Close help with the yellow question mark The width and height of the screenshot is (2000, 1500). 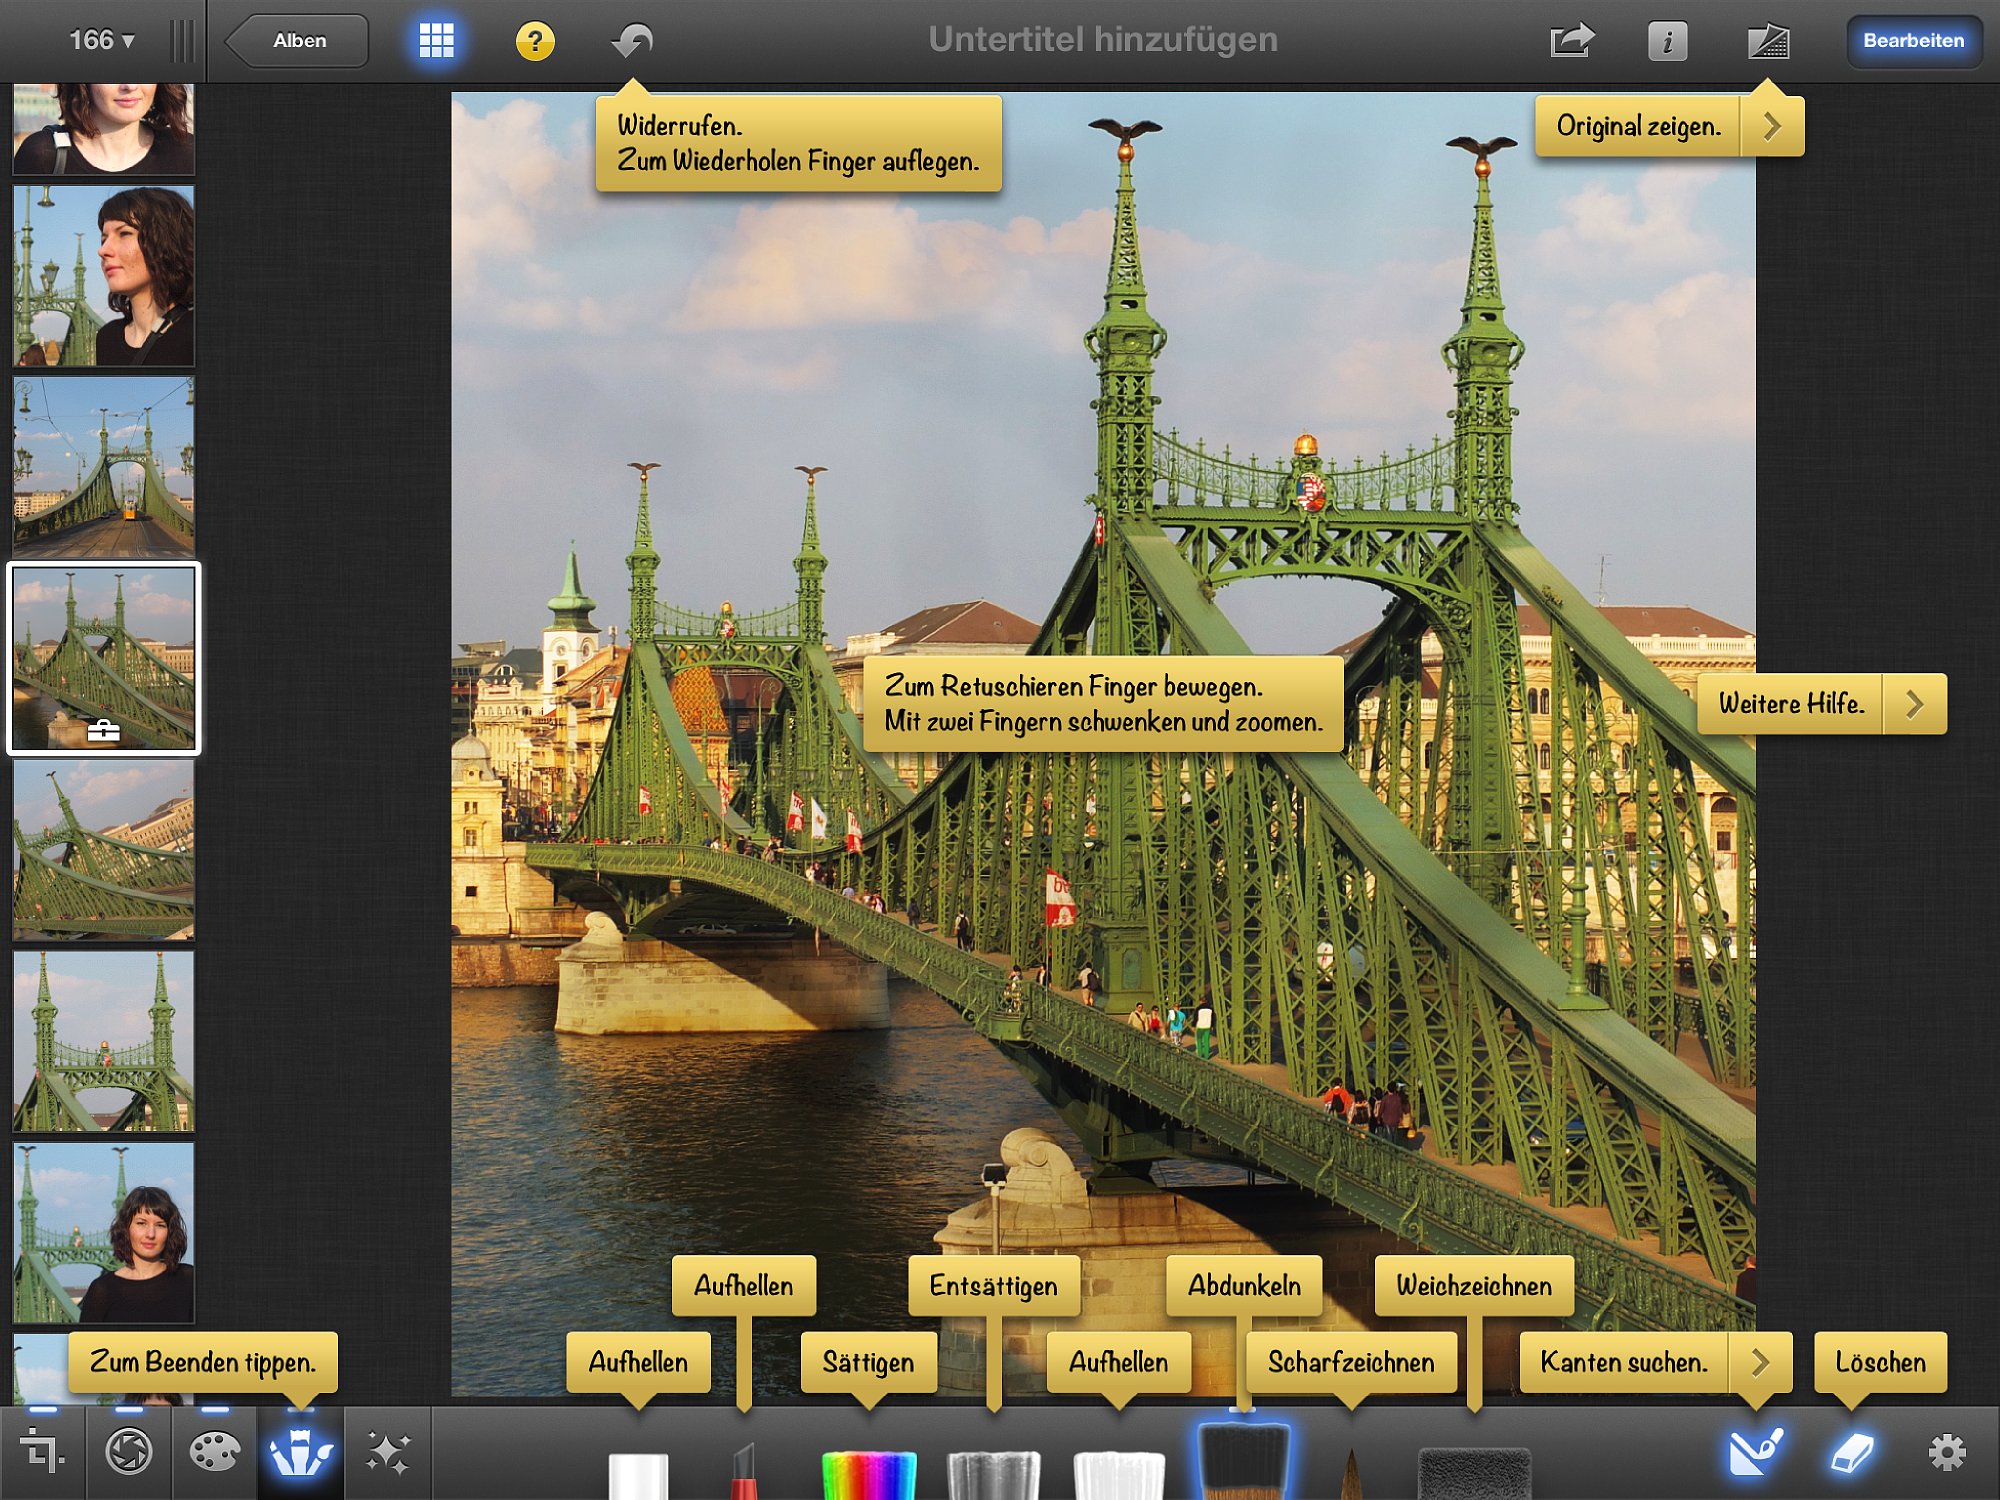click(x=535, y=41)
